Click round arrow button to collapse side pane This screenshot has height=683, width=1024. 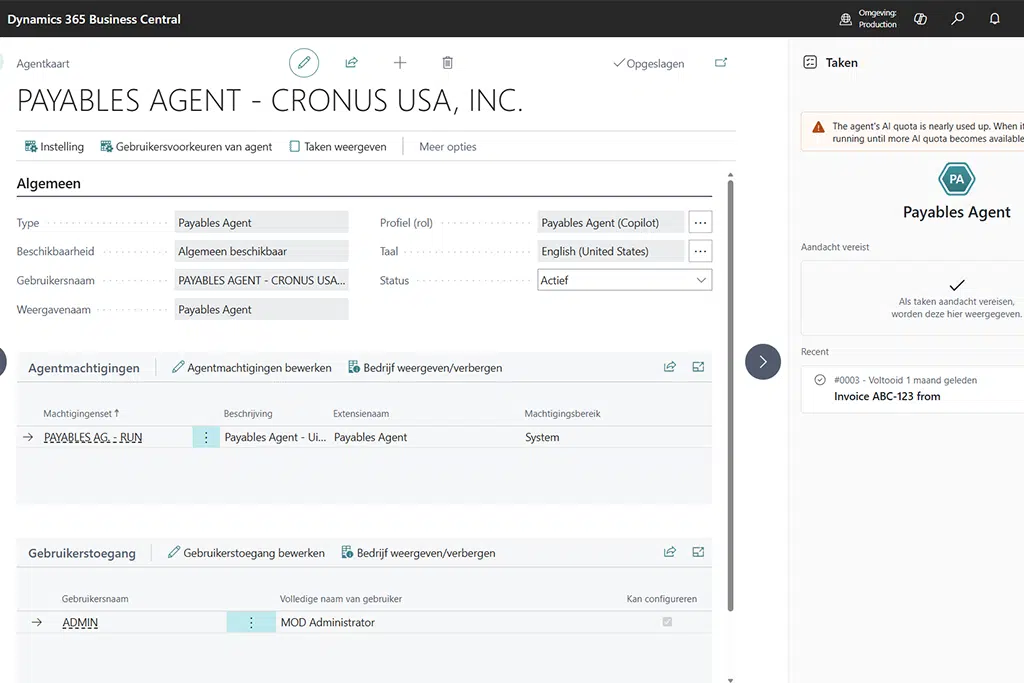(763, 362)
